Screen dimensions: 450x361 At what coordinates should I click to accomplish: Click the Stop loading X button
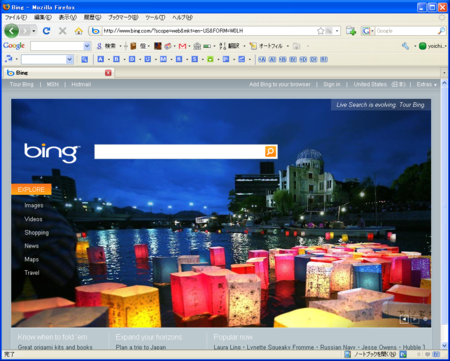62,31
